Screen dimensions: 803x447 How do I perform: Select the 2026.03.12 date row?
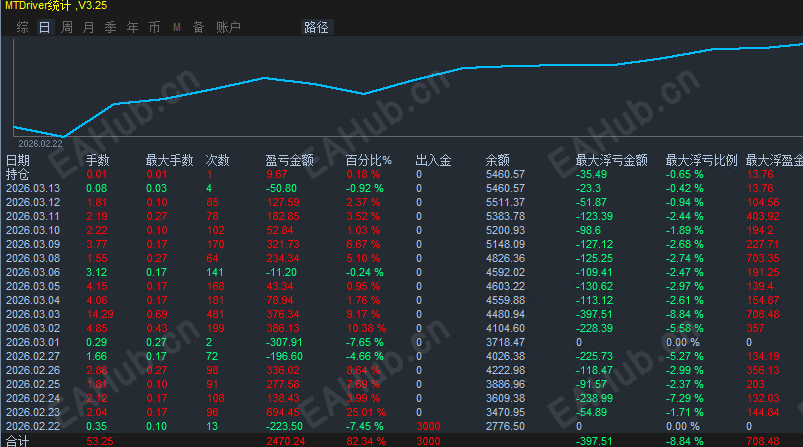tap(33, 202)
